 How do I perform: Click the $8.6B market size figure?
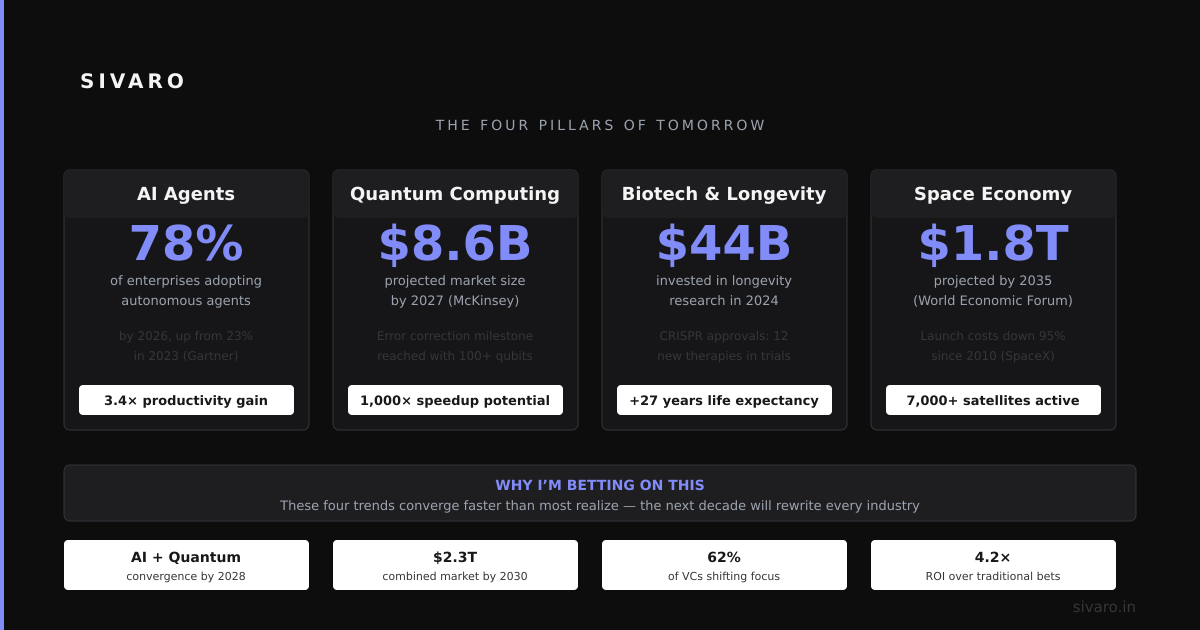click(455, 244)
